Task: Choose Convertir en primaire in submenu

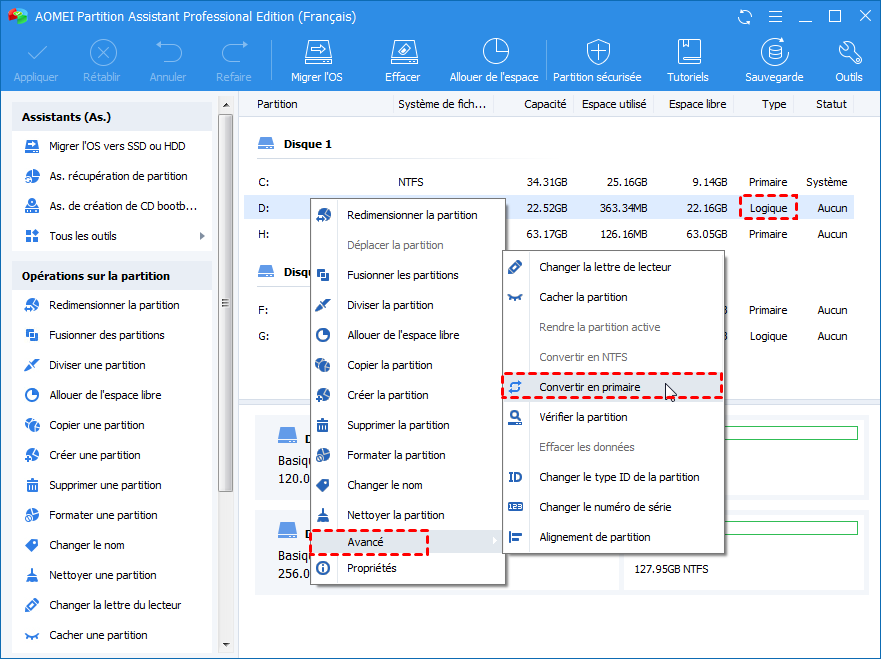Action: 589,387
